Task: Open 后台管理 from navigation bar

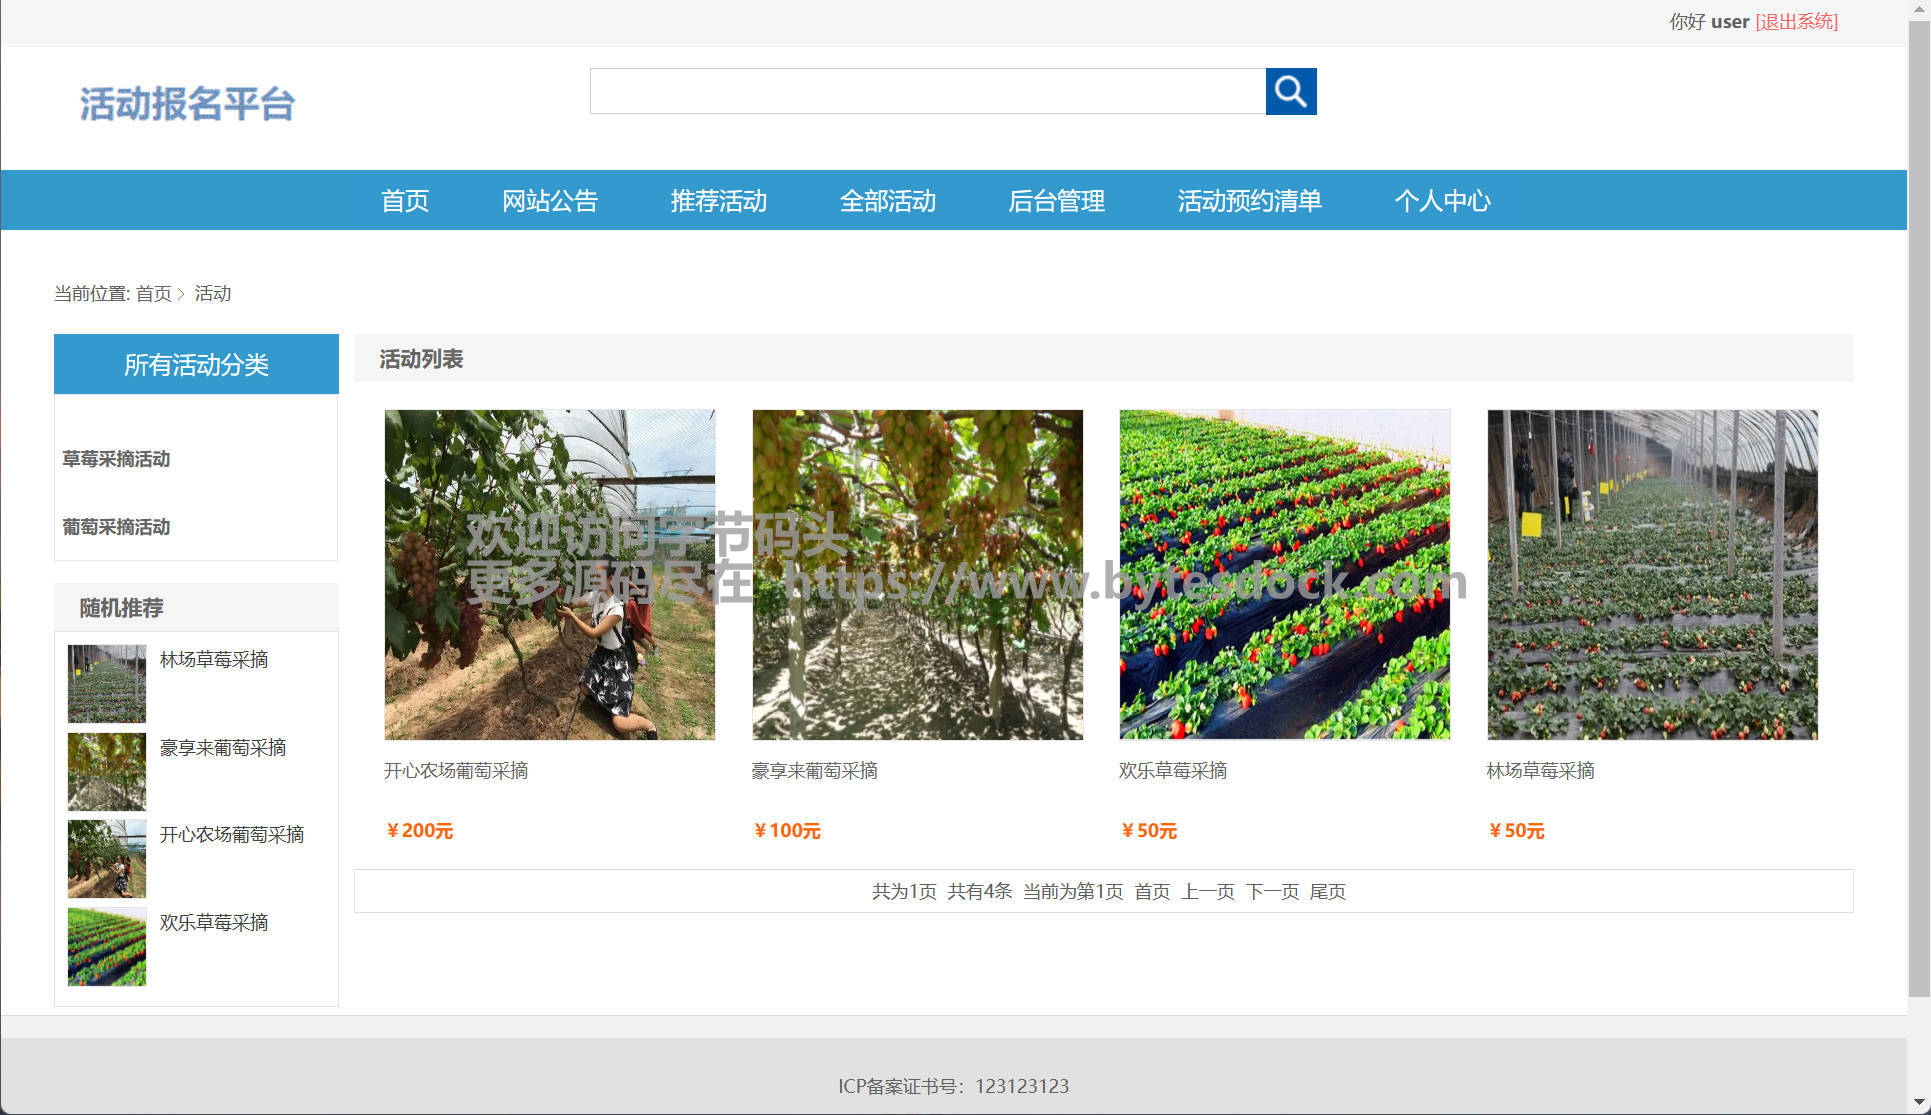Action: 1056,201
